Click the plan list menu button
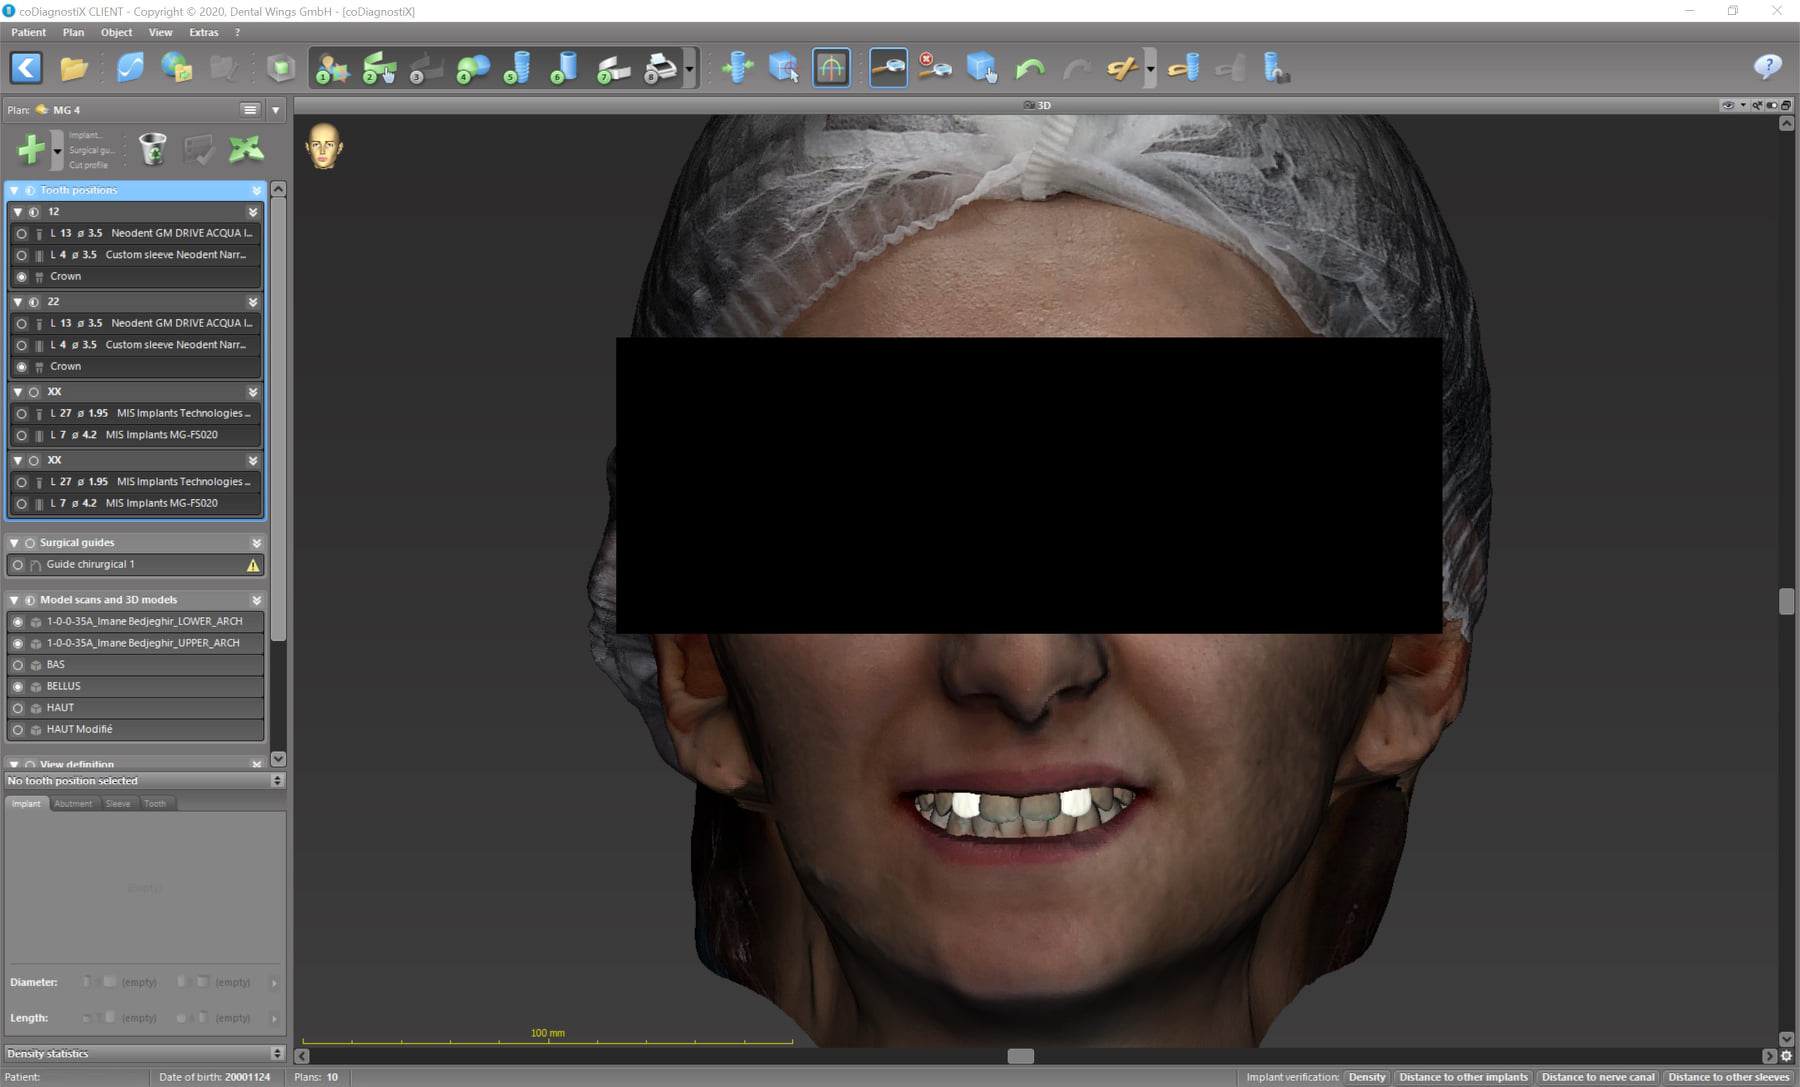Image resolution: width=1800 pixels, height=1087 pixels. tap(250, 110)
